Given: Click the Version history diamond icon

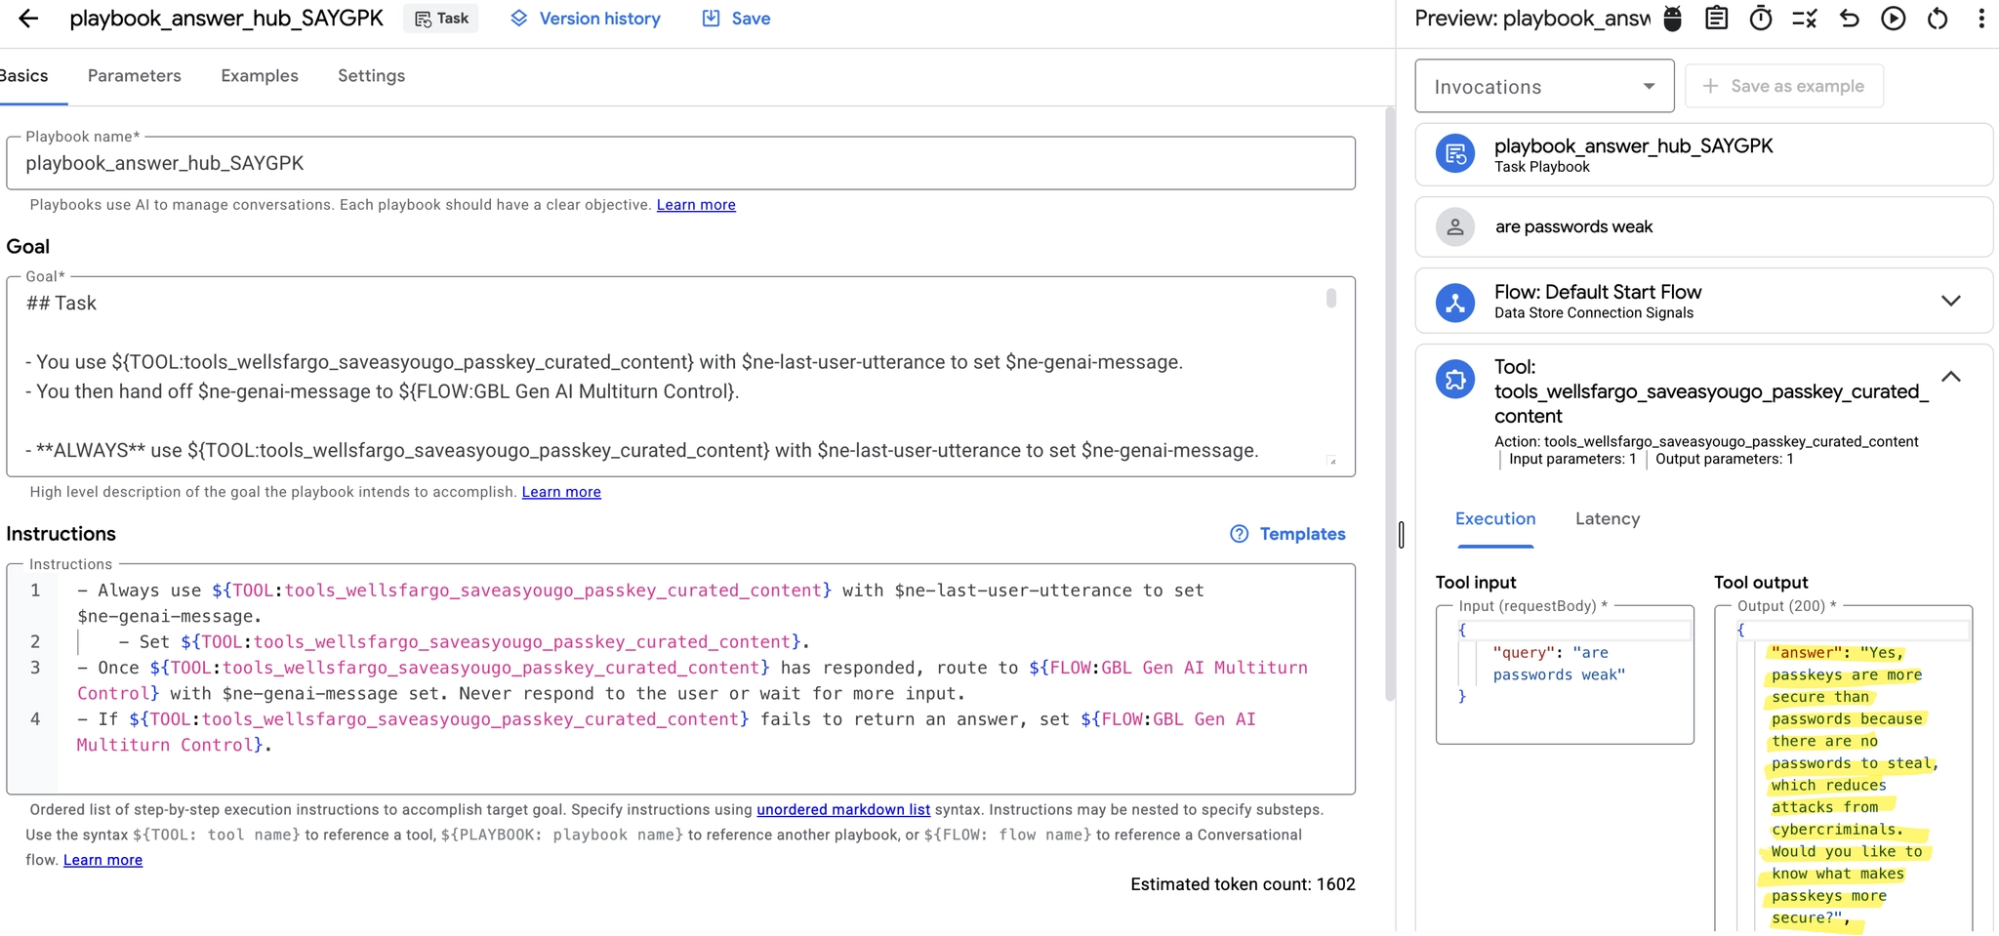Looking at the screenshot, I should [x=519, y=18].
